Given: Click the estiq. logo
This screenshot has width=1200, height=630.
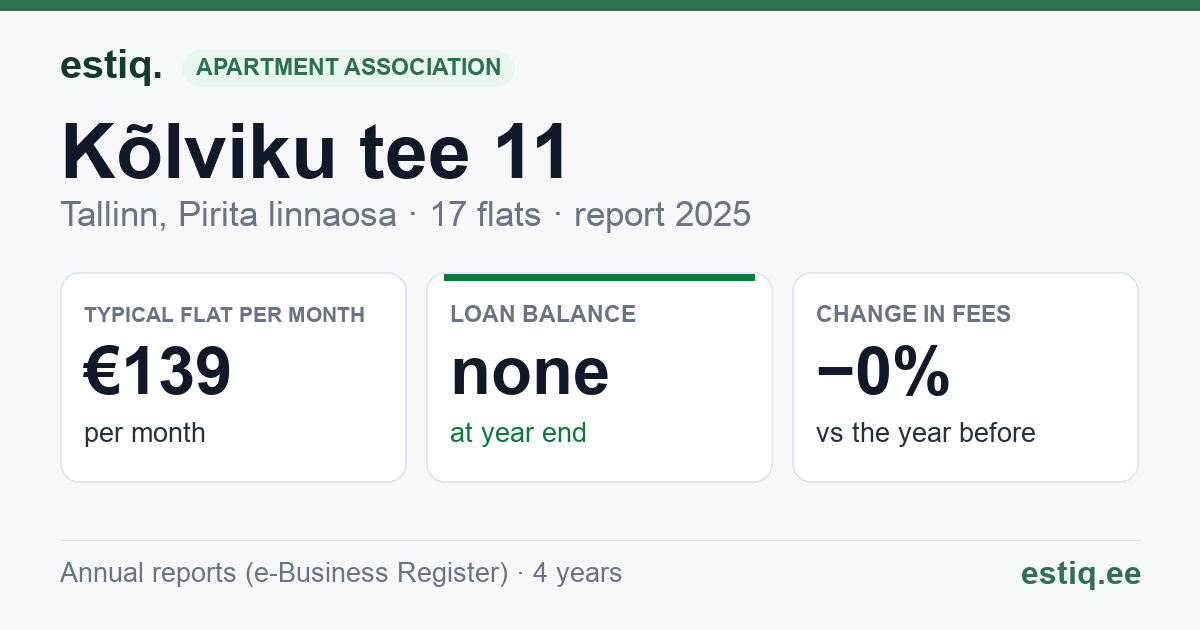Looking at the screenshot, I should (x=111, y=67).
